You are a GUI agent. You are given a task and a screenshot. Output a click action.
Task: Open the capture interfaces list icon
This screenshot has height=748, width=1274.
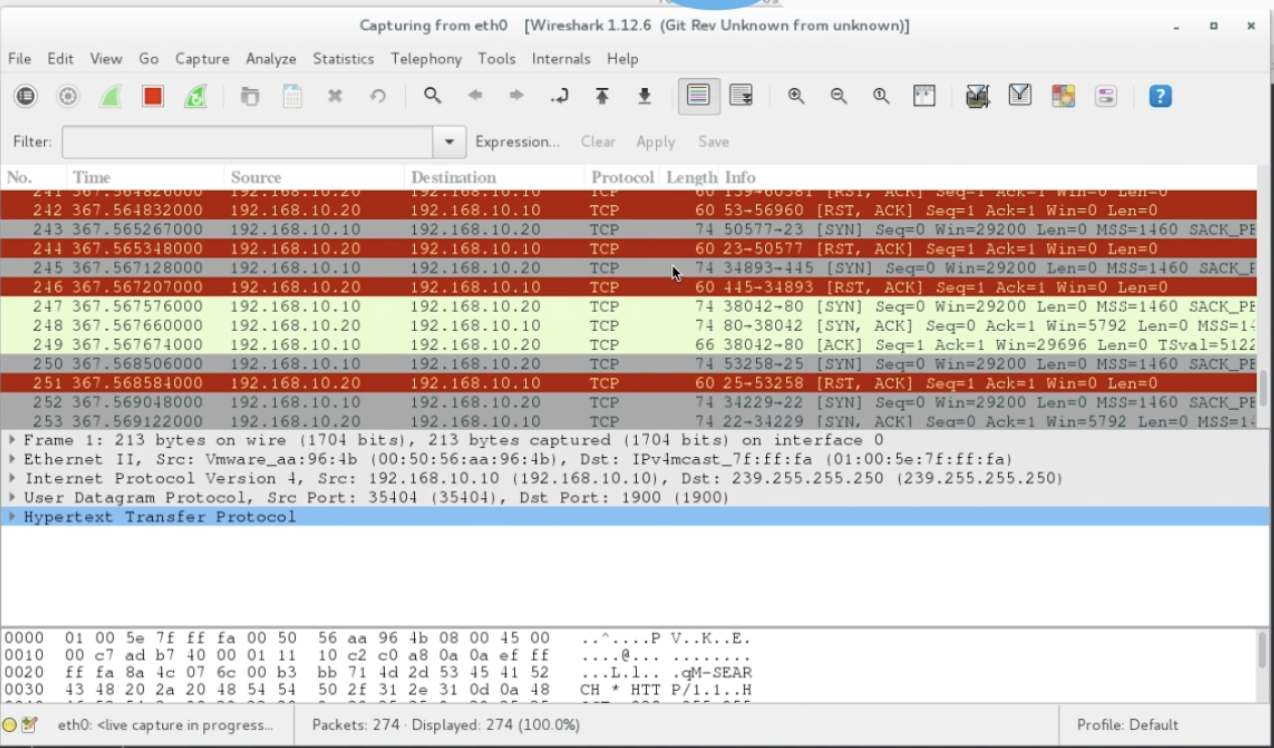point(25,96)
